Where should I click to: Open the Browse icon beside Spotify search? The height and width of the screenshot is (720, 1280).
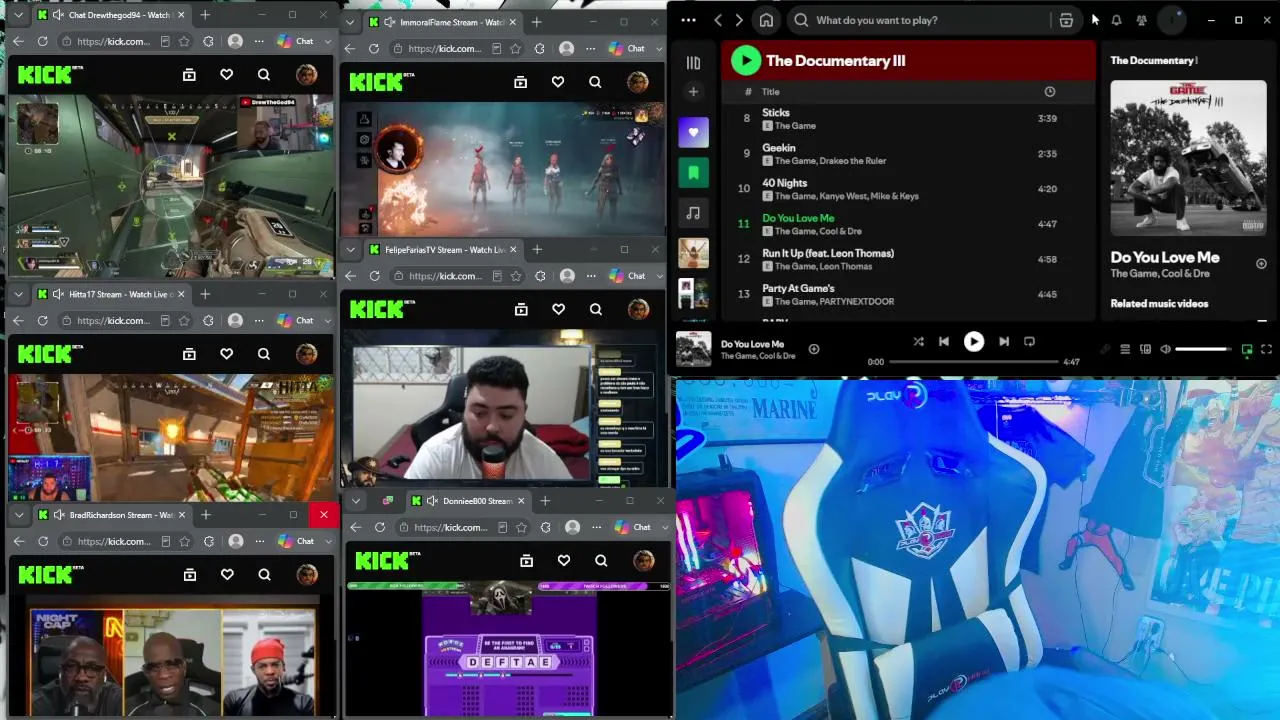tap(1066, 20)
